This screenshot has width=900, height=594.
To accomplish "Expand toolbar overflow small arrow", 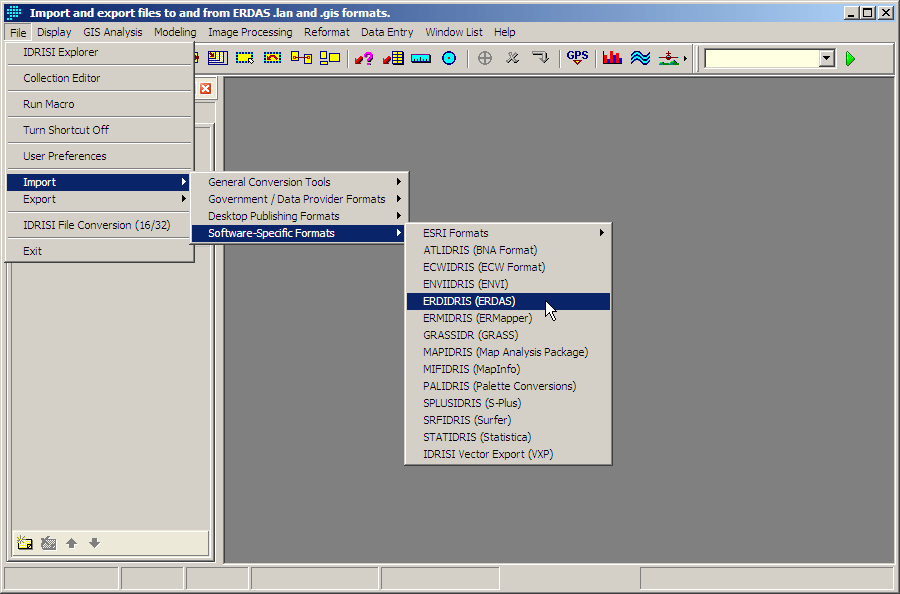I will tap(685, 59).
